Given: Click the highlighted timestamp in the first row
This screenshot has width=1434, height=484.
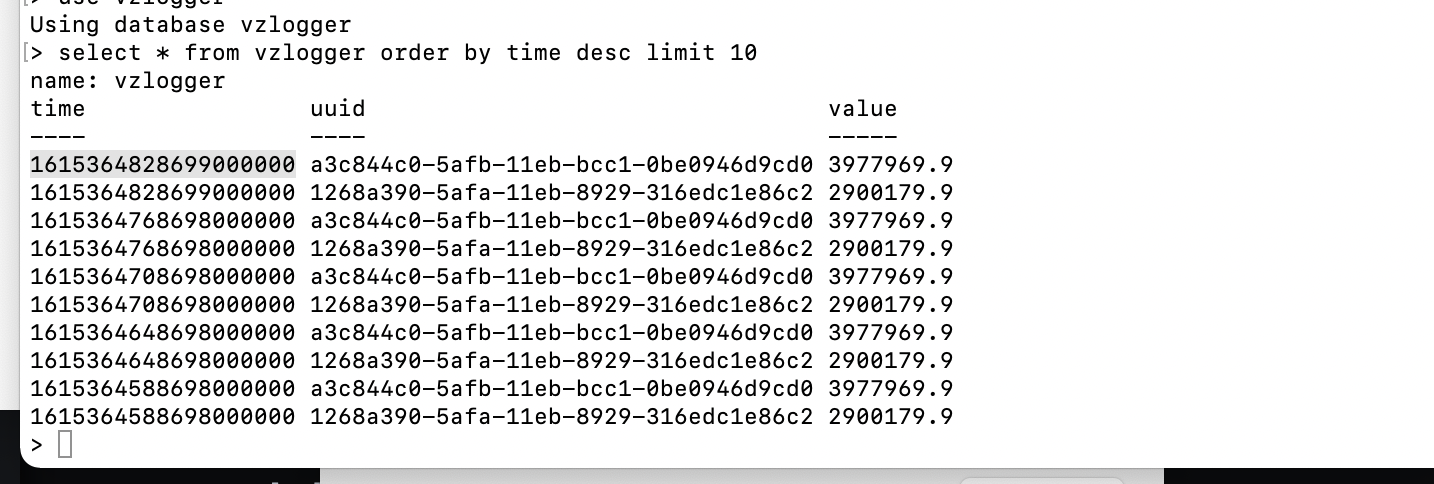Looking at the screenshot, I should (x=163, y=164).
